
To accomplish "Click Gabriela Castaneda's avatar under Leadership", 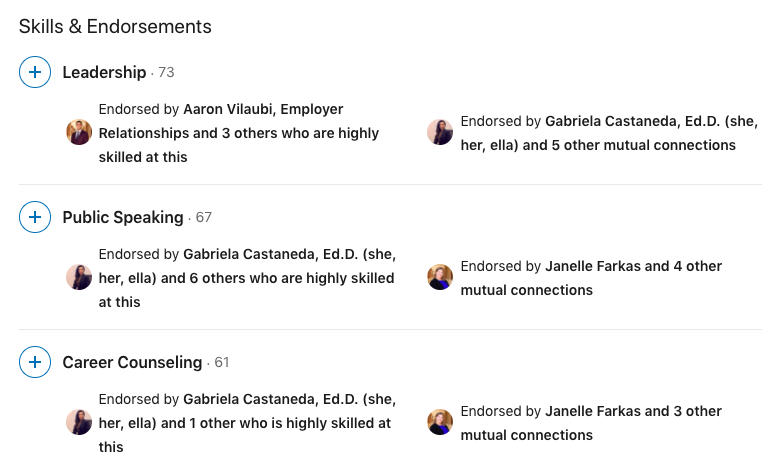I will (x=440, y=132).
